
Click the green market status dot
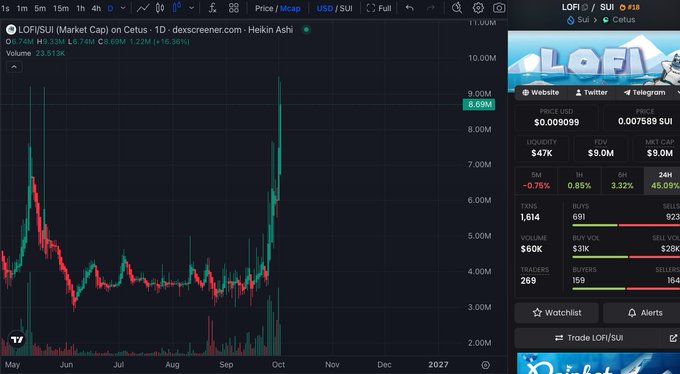click(307, 30)
